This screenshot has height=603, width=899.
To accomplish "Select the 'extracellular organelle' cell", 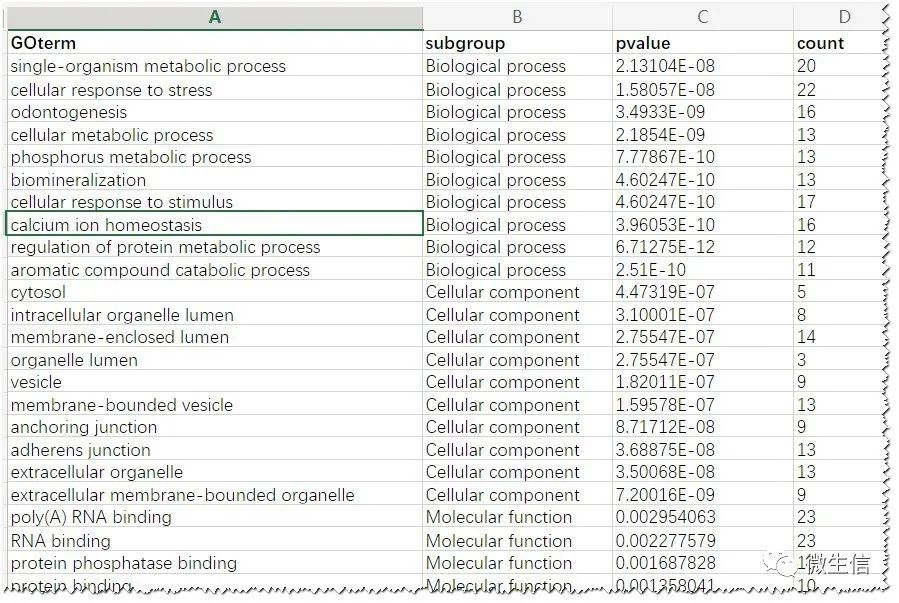I will point(214,472).
